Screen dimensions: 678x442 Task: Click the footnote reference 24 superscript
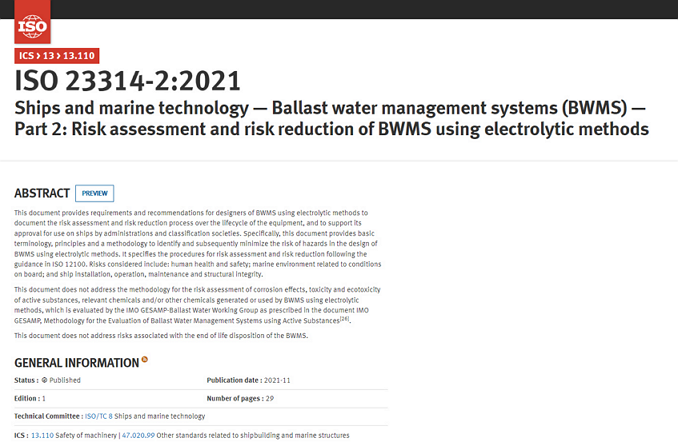pyautogui.click(x=344, y=318)
